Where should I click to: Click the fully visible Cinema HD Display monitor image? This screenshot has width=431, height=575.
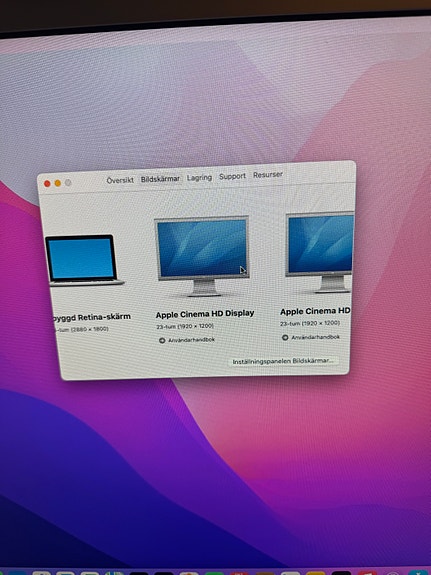(202, 256)
